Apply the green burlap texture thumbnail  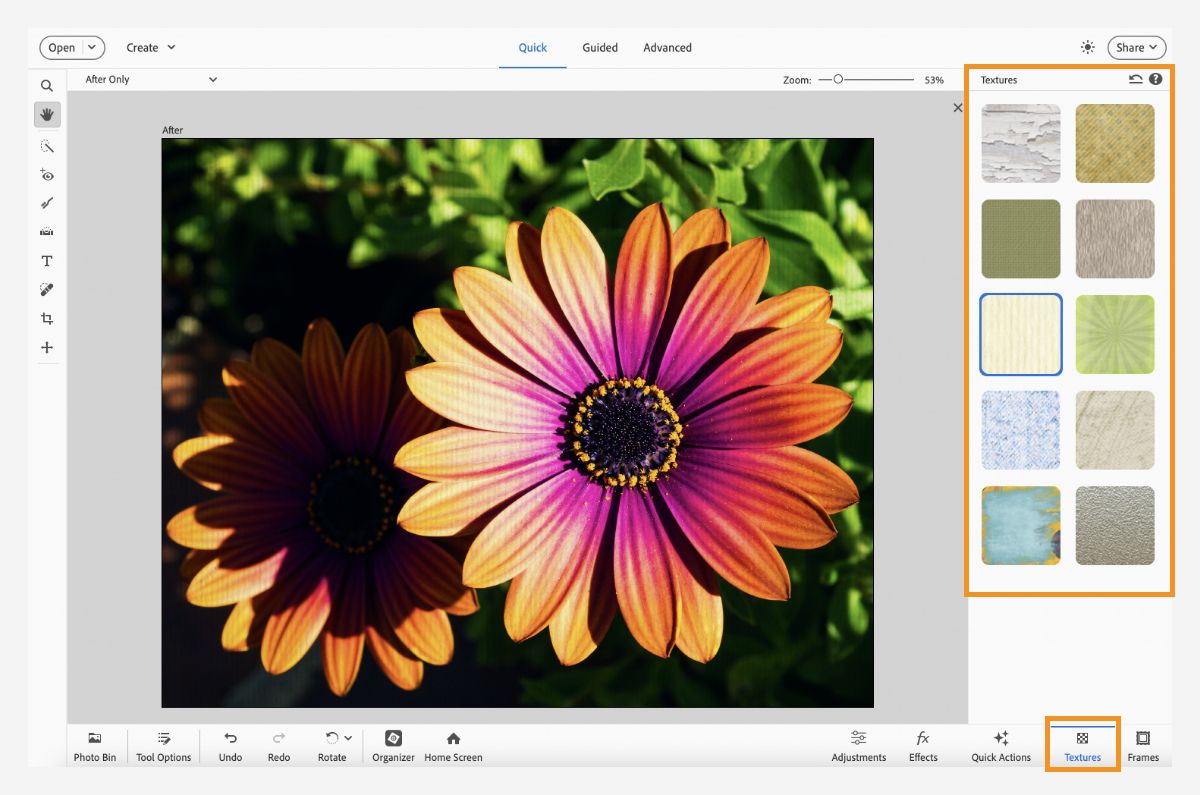coord(1020,239)
